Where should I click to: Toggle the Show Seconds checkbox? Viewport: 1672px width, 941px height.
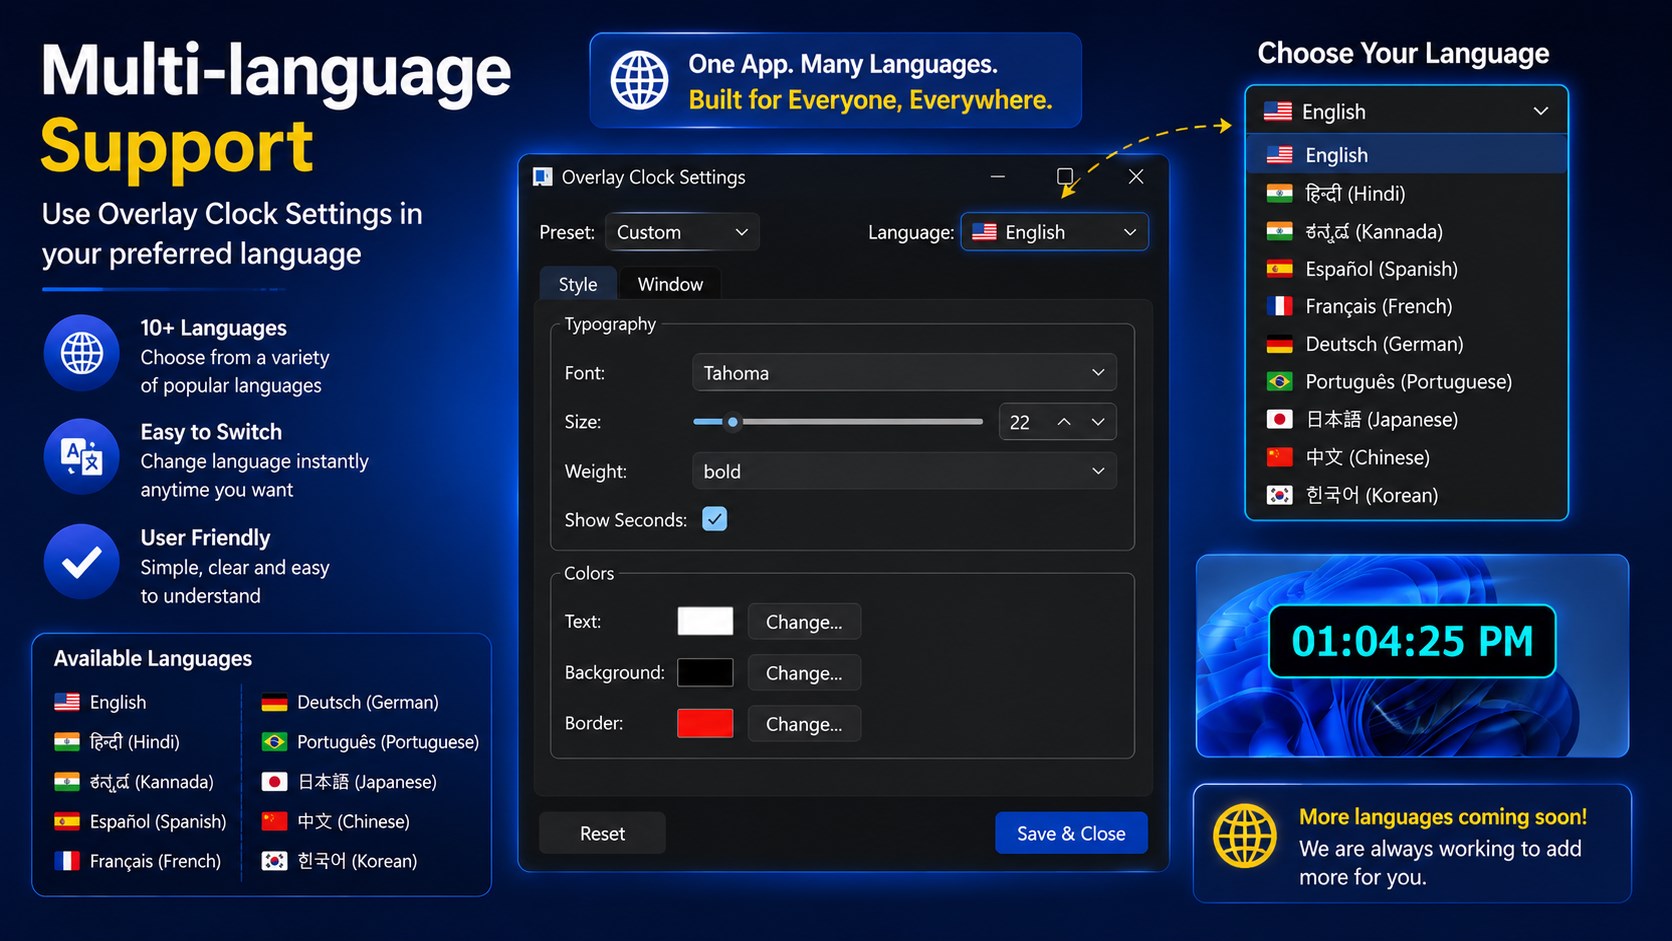pyautogui.click(x=714, y=519)
